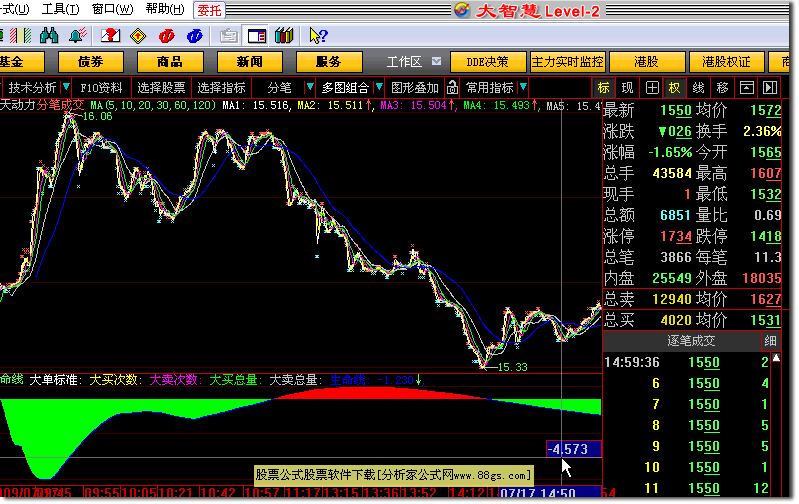Image resolution: width=799 pixels, height=504 pixels.
Task: Click the yellow diamond arrow icon
Action: click(138, 36)
